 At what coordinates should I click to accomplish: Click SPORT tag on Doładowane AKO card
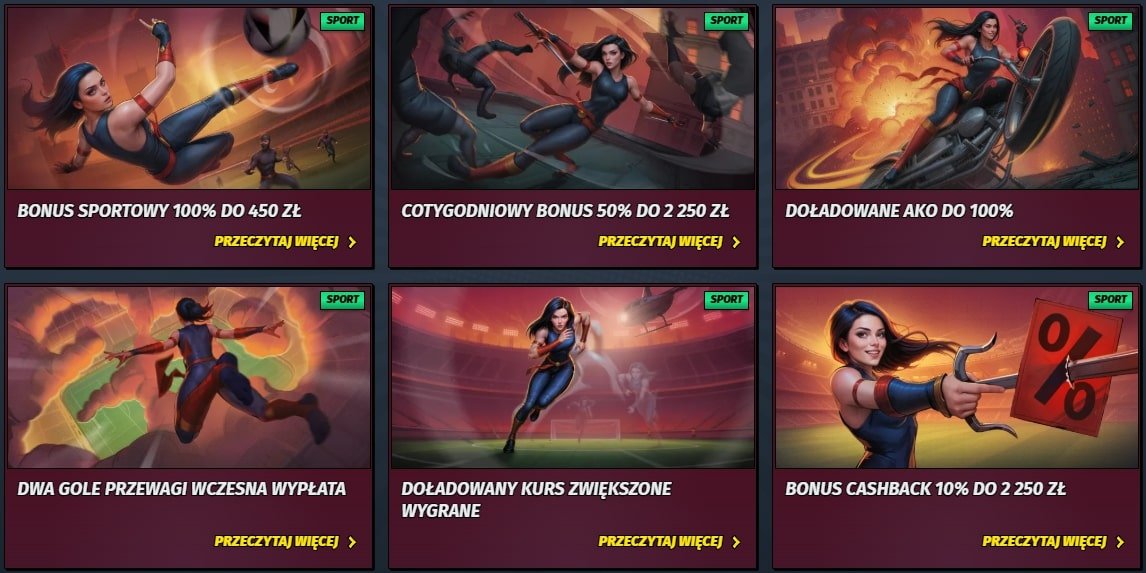(x=1110, y=20)
